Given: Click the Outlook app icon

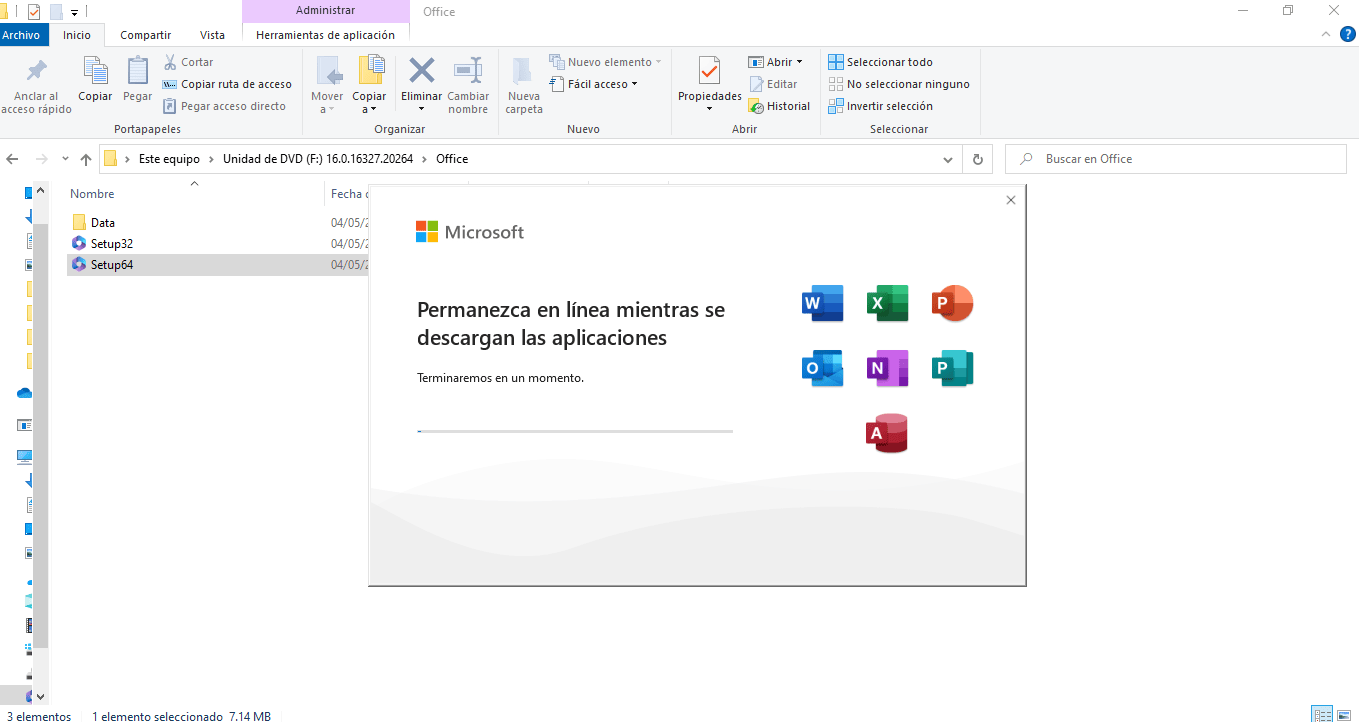Looking at the screenshot, I should 821,368.
